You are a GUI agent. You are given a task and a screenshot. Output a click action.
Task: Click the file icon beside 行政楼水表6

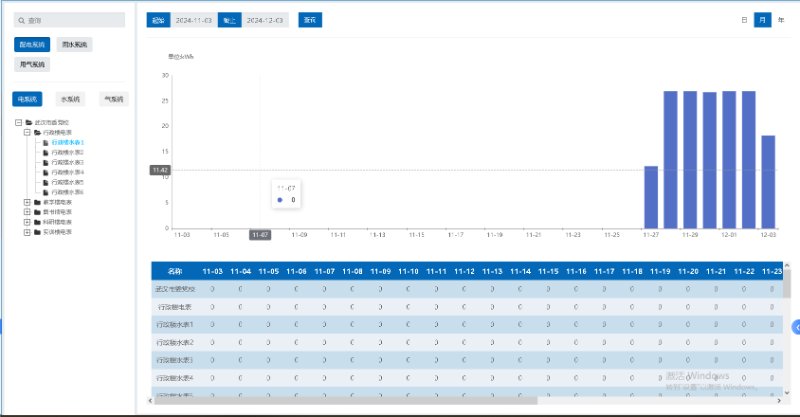pyautogui.click(x=46, y=192)
